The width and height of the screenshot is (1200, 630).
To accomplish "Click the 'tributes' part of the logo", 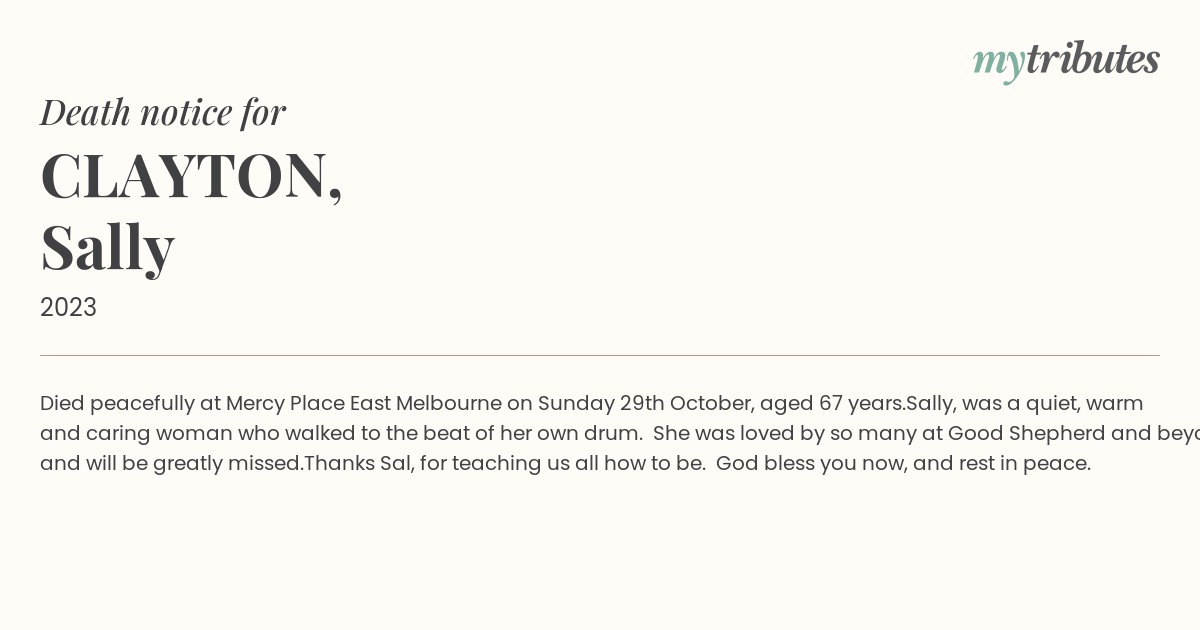I will (x=1093, y=59).
